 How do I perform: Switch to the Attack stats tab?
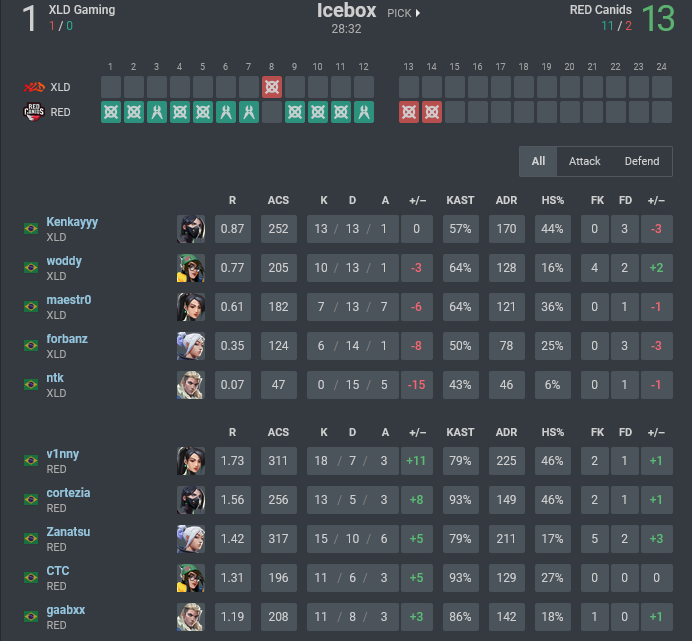584,161
